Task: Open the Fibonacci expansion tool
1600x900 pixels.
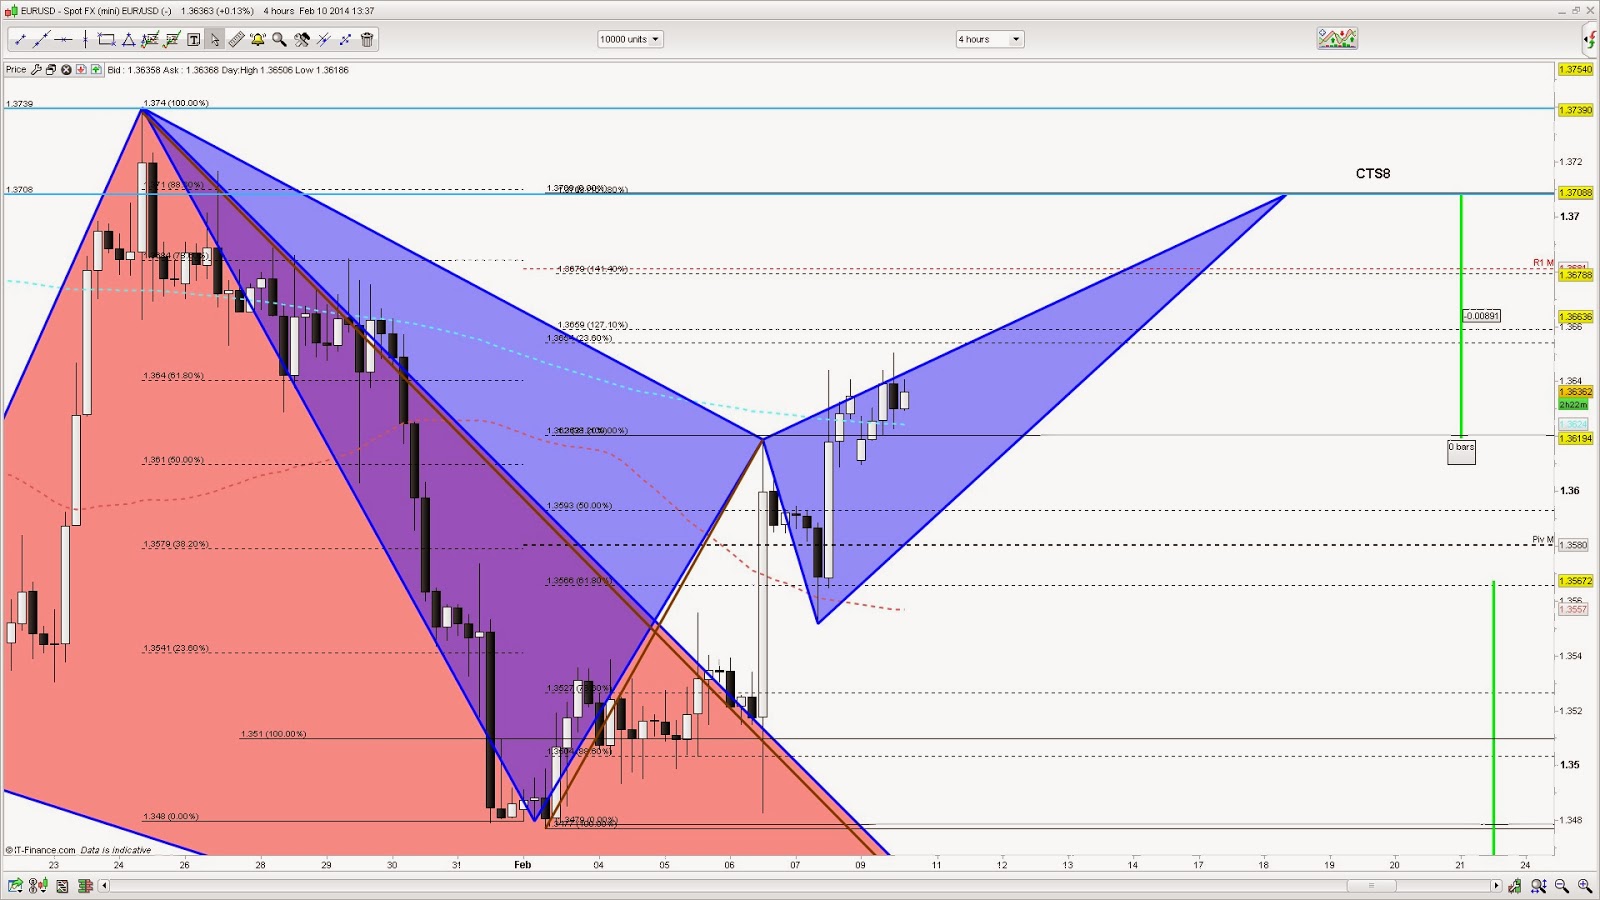Action: point(172,40)
